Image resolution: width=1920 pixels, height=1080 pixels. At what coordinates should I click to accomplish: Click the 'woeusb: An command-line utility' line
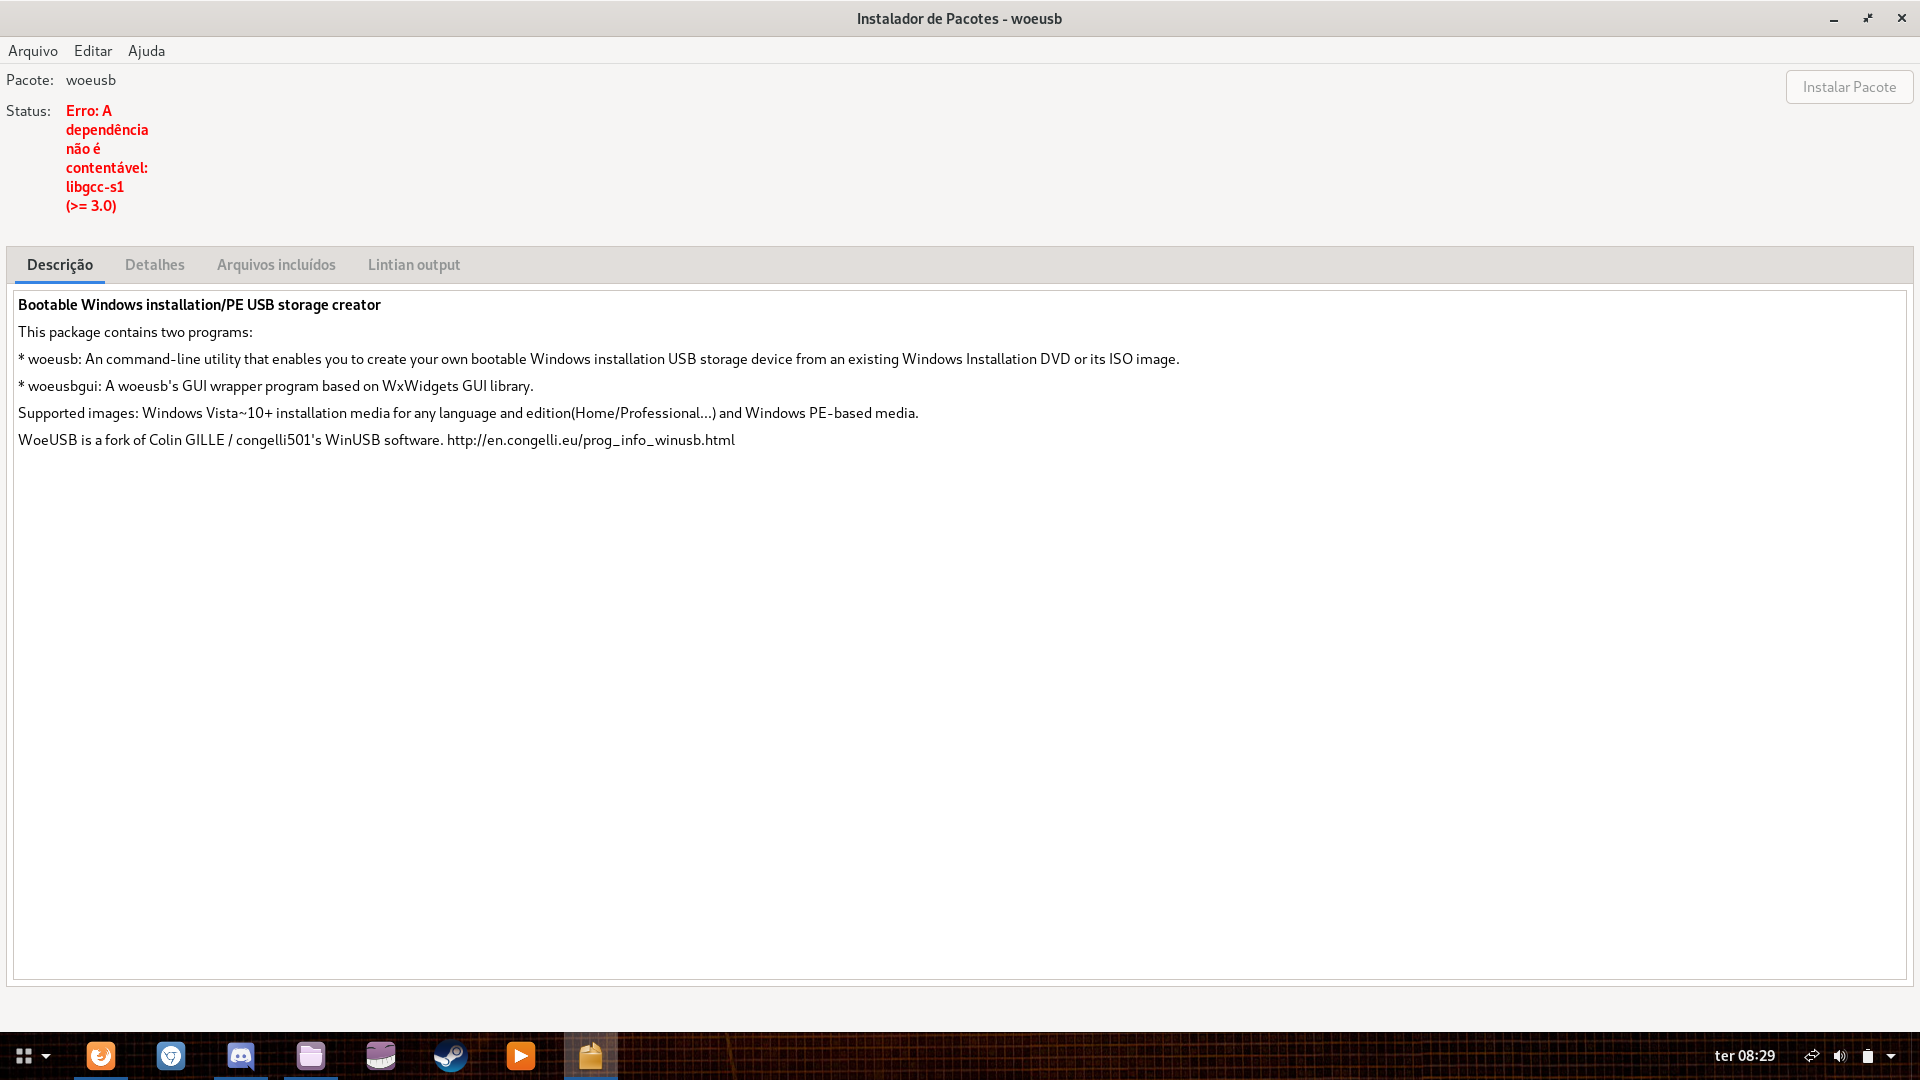click(599, 359)
